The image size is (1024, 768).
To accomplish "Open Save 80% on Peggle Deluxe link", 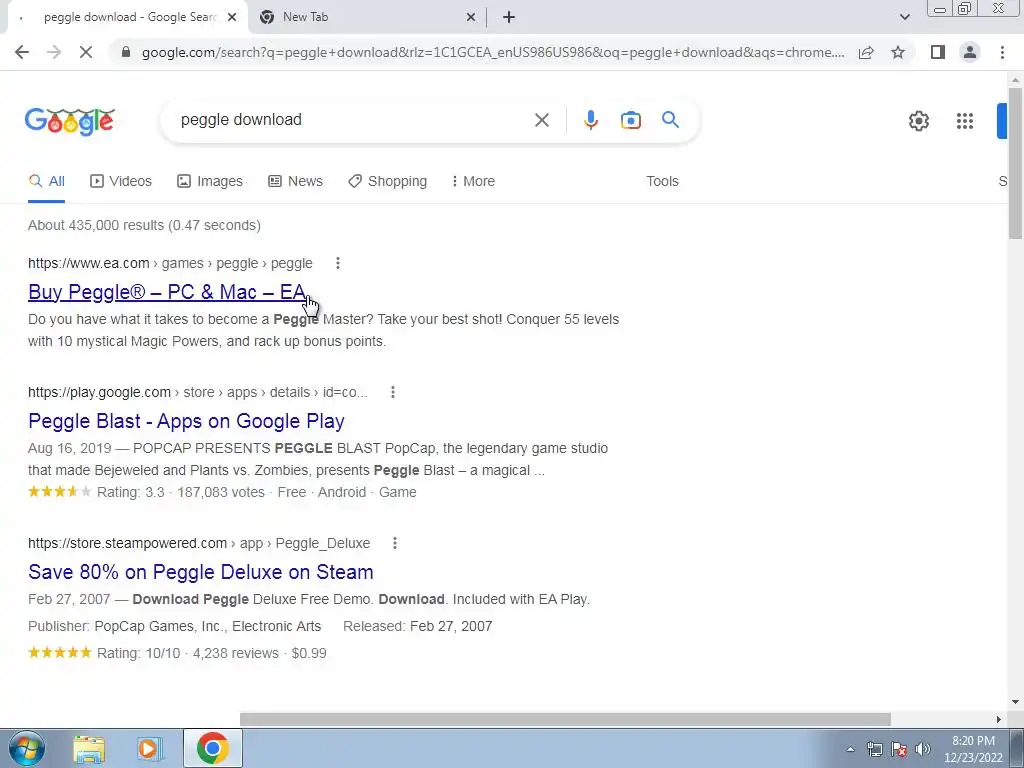I will pyautogui.click(x=200, y=572).
